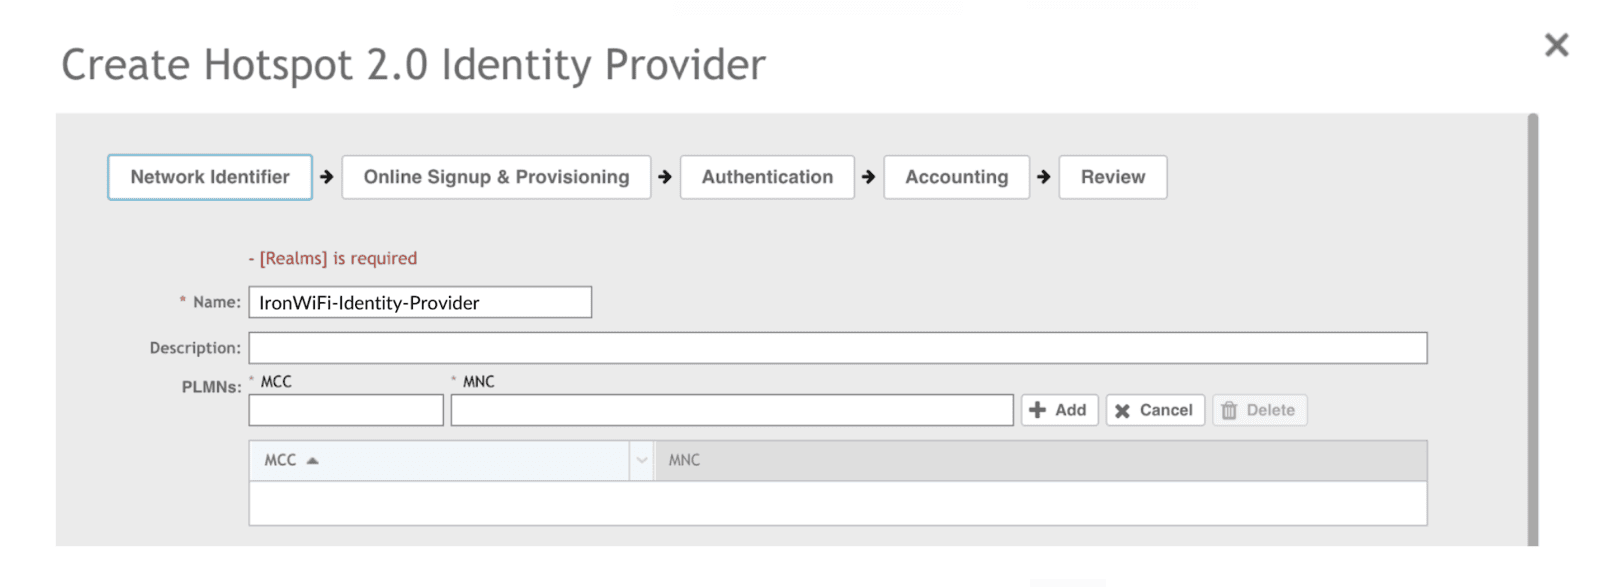Add the PLMN entry
This screenshot has height=587, width=1600.
[x=1059, y=410]
